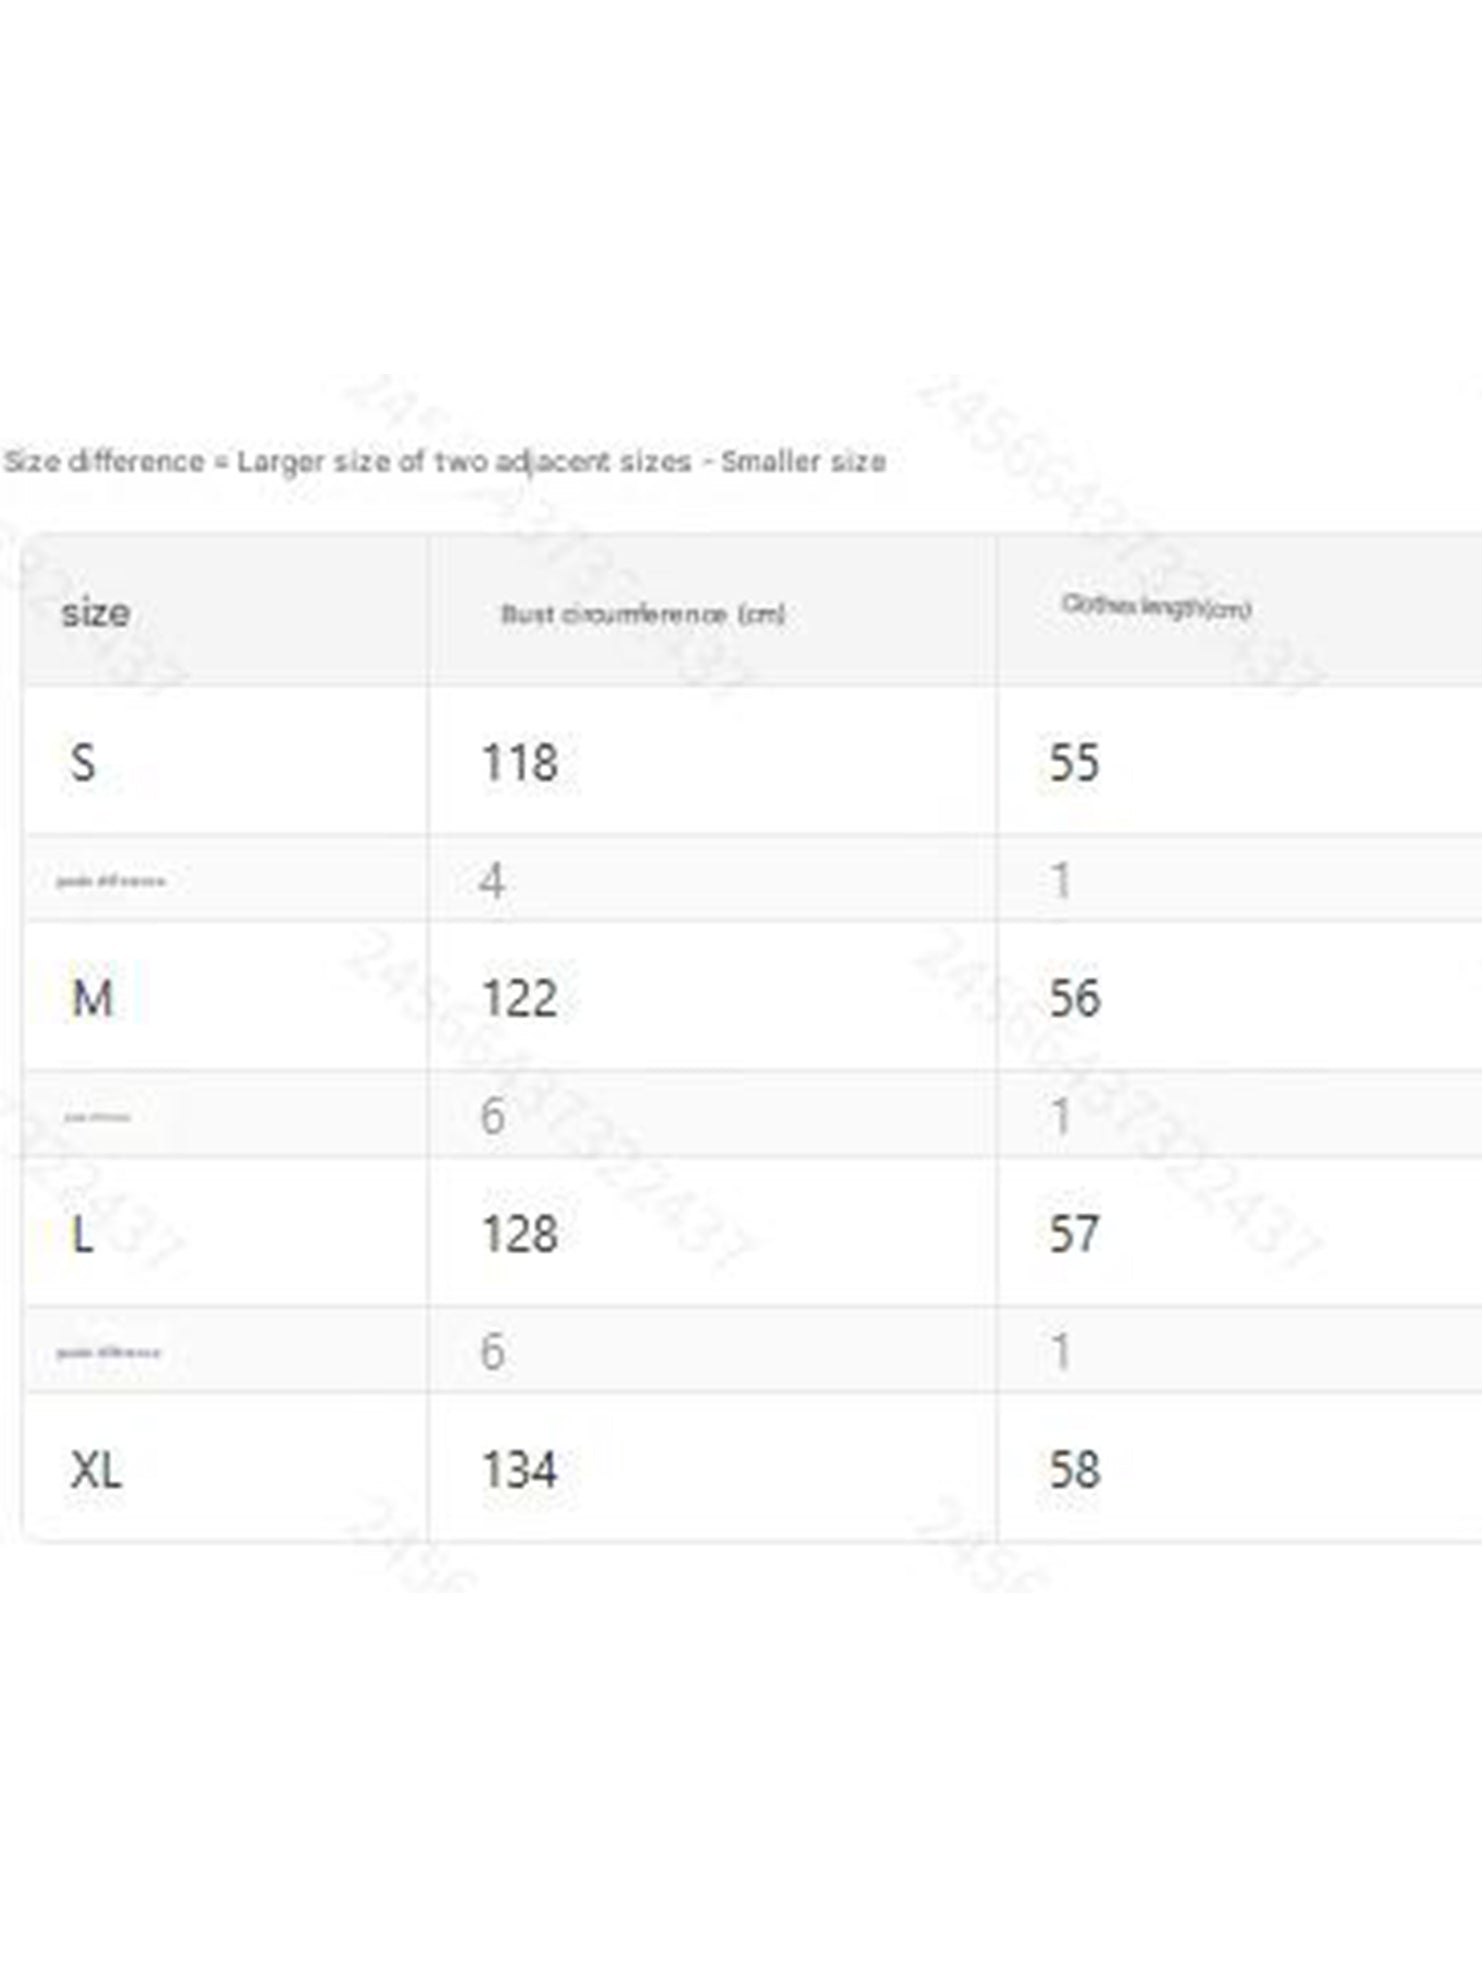Select the Clothes length (cm) header
1482x1966 pixels.
click(1156, 606)
